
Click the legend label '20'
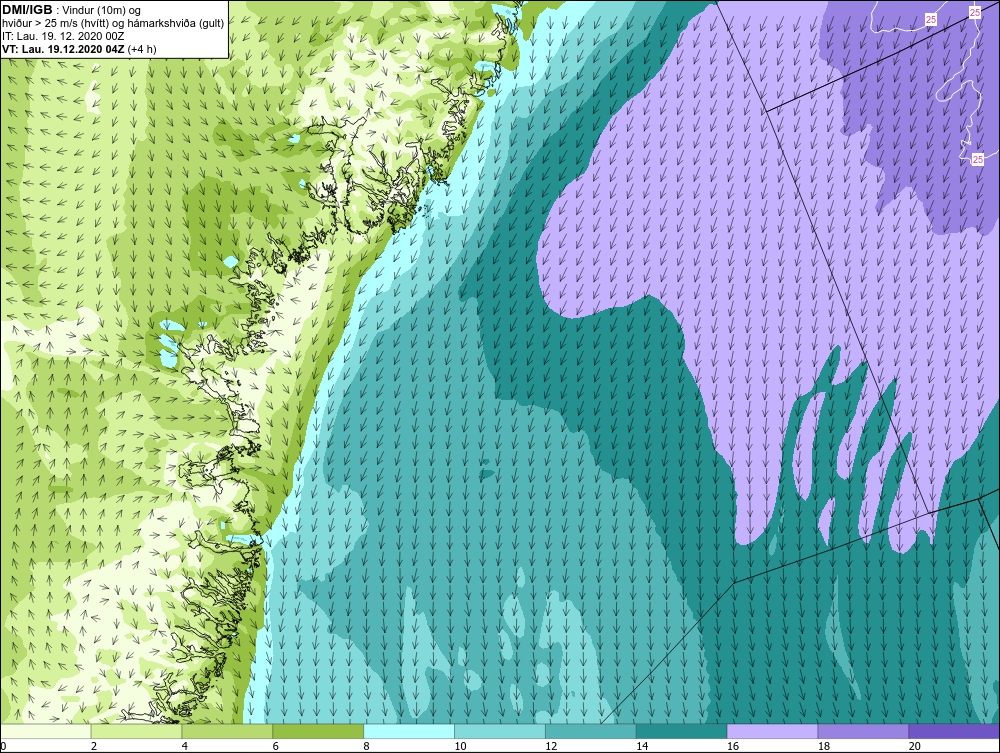(x=915, y=746)
